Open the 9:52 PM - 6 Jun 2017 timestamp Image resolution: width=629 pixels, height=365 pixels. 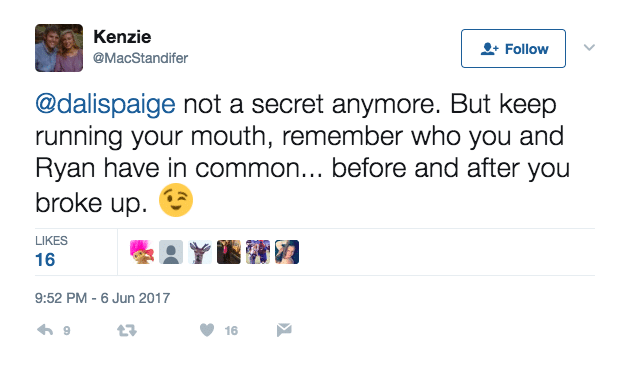(102, 298)
